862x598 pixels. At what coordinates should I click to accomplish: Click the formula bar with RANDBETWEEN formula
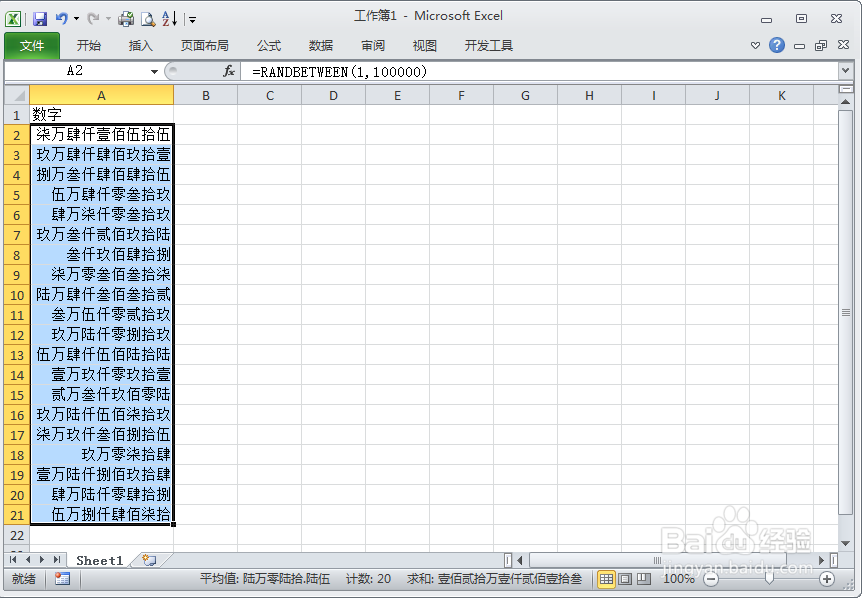point(539,71)
